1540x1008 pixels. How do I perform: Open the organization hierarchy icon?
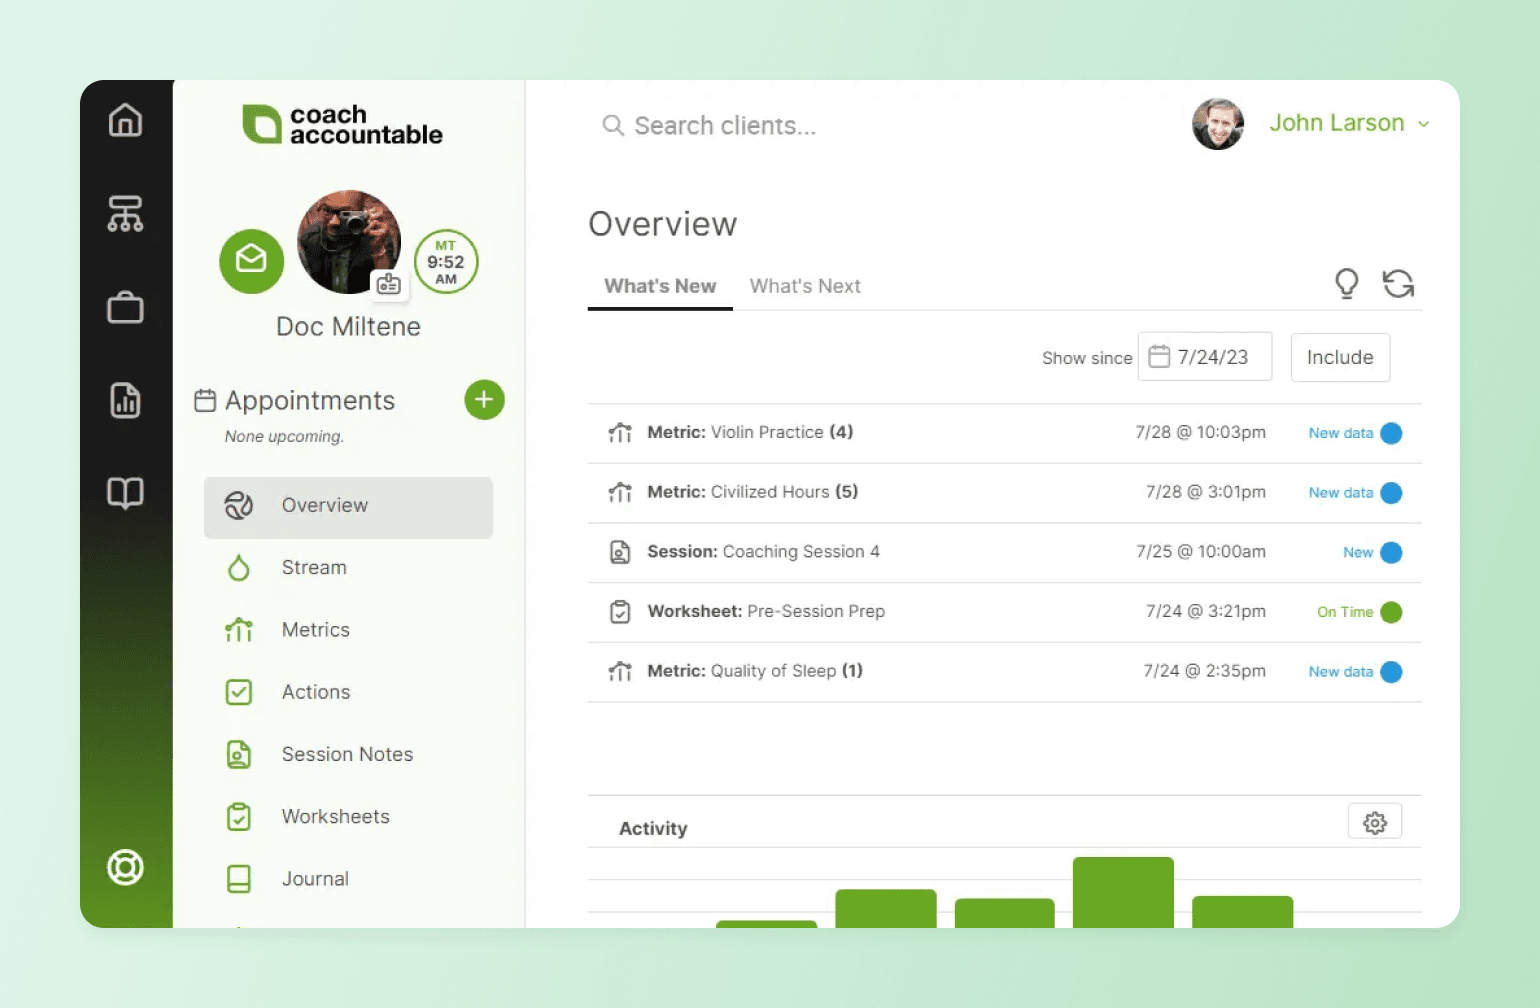click(x=125, y=213)
